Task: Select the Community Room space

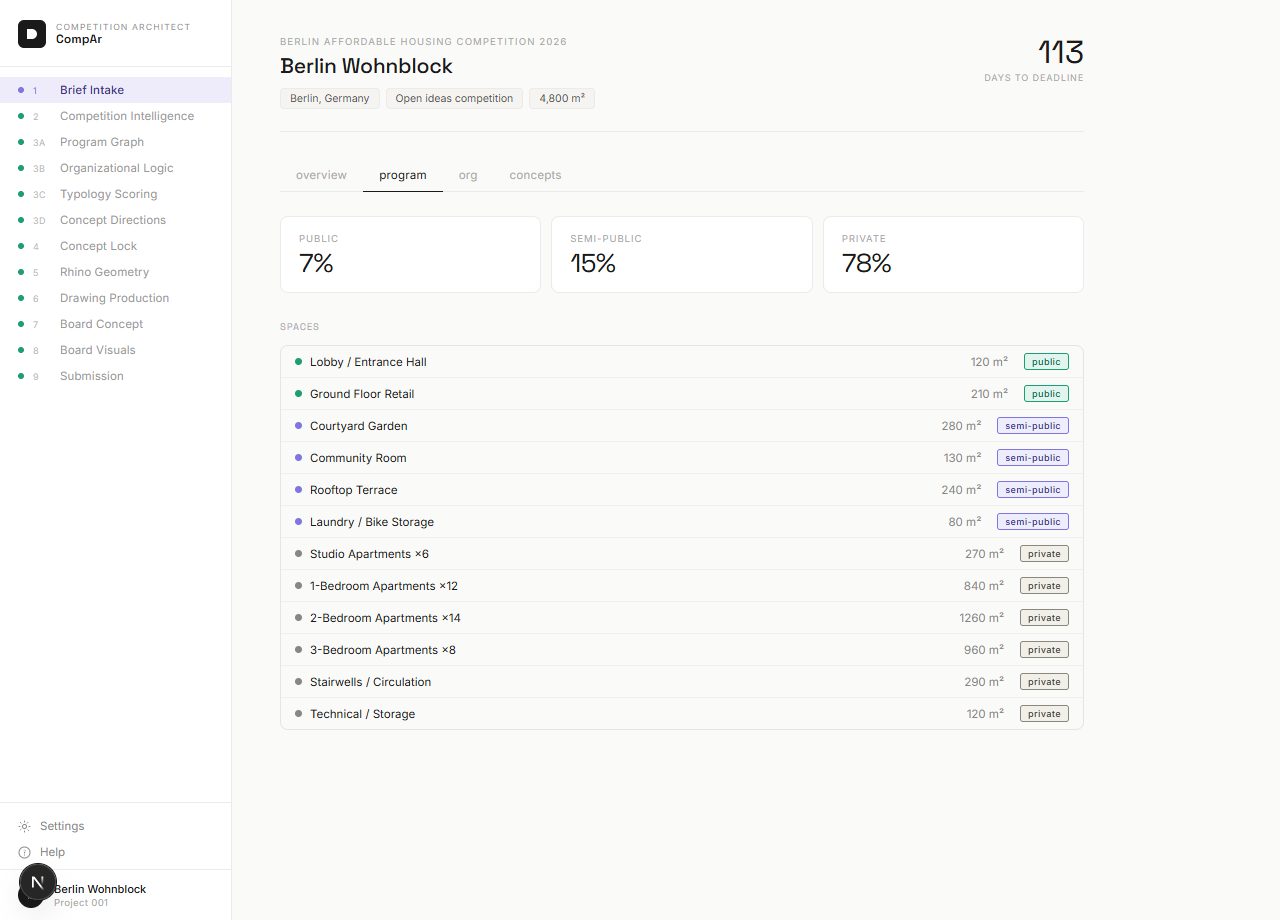Action: (x=682, y=458)
